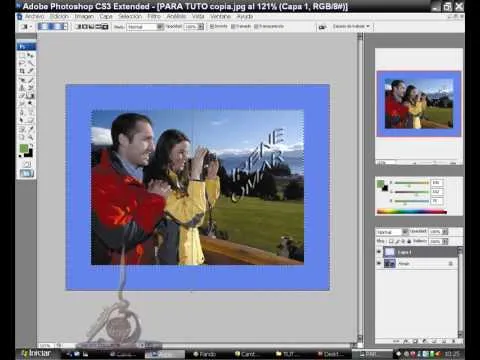
Task: Select the Magic Wand tool
Action: 31,63
